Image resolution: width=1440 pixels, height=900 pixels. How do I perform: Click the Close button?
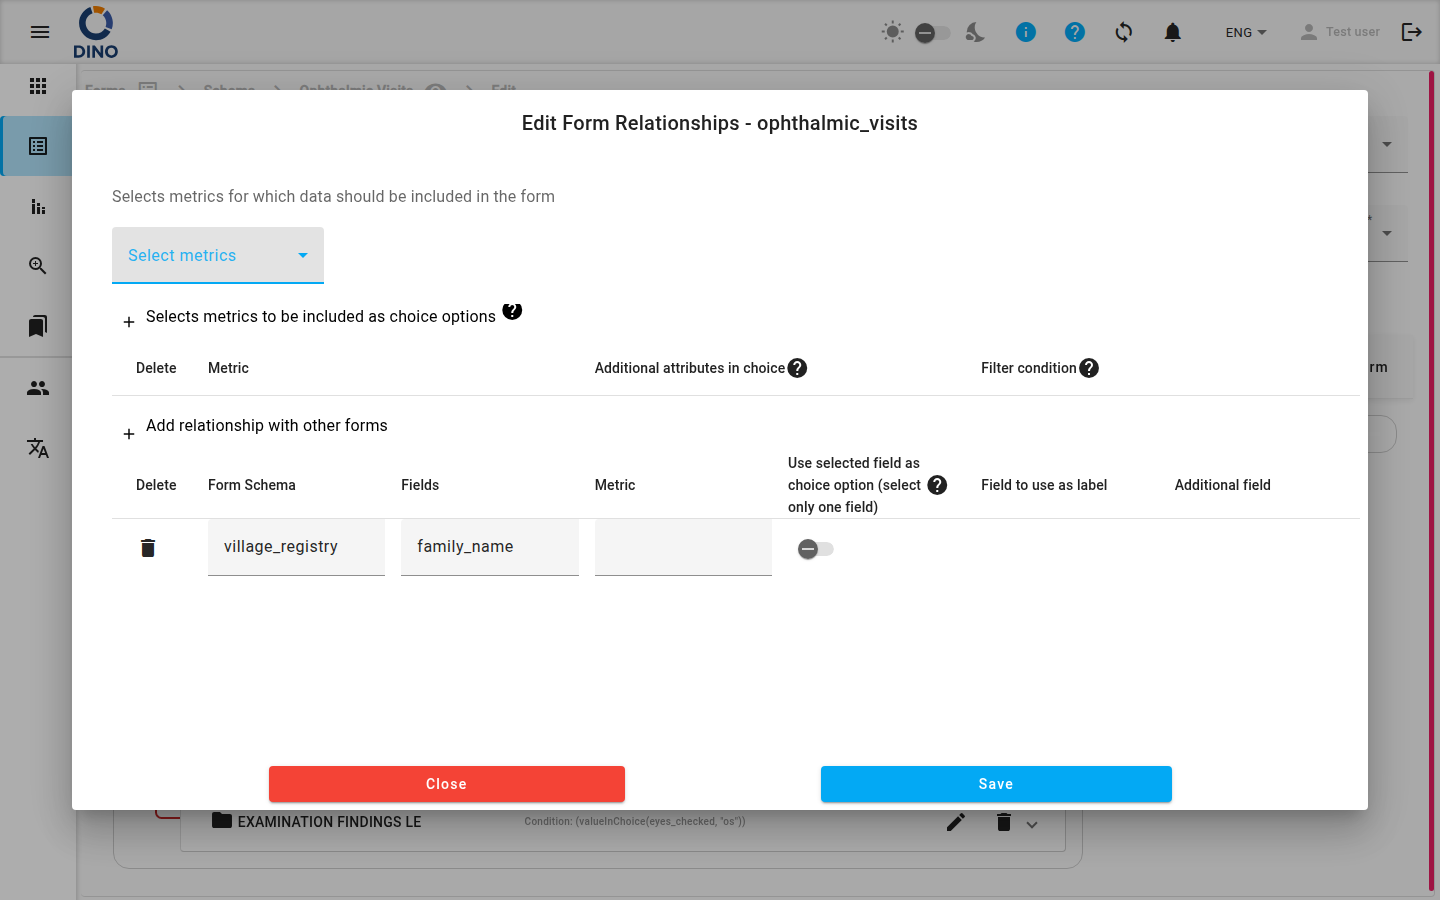447,784
